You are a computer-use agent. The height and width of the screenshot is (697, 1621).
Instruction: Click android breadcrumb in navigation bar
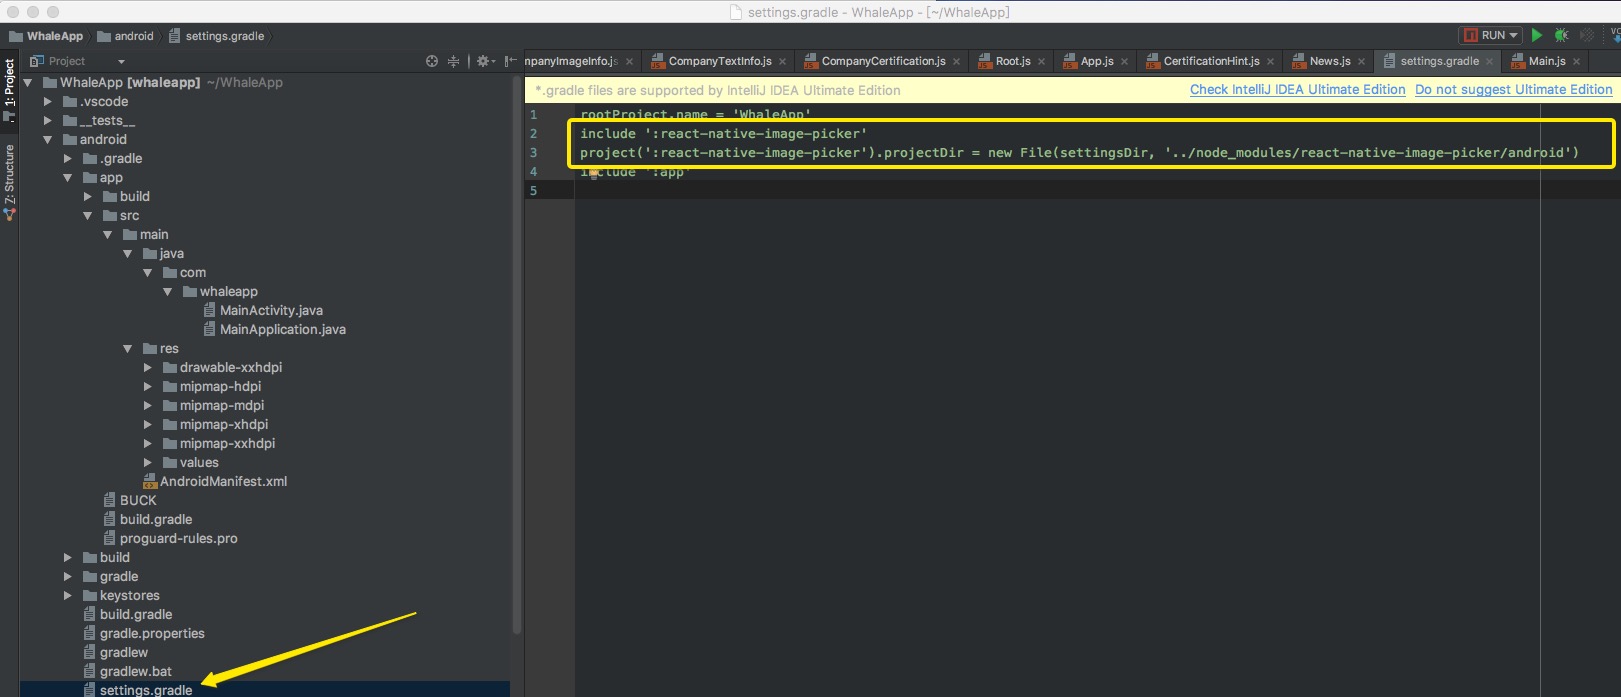[126, 36]
